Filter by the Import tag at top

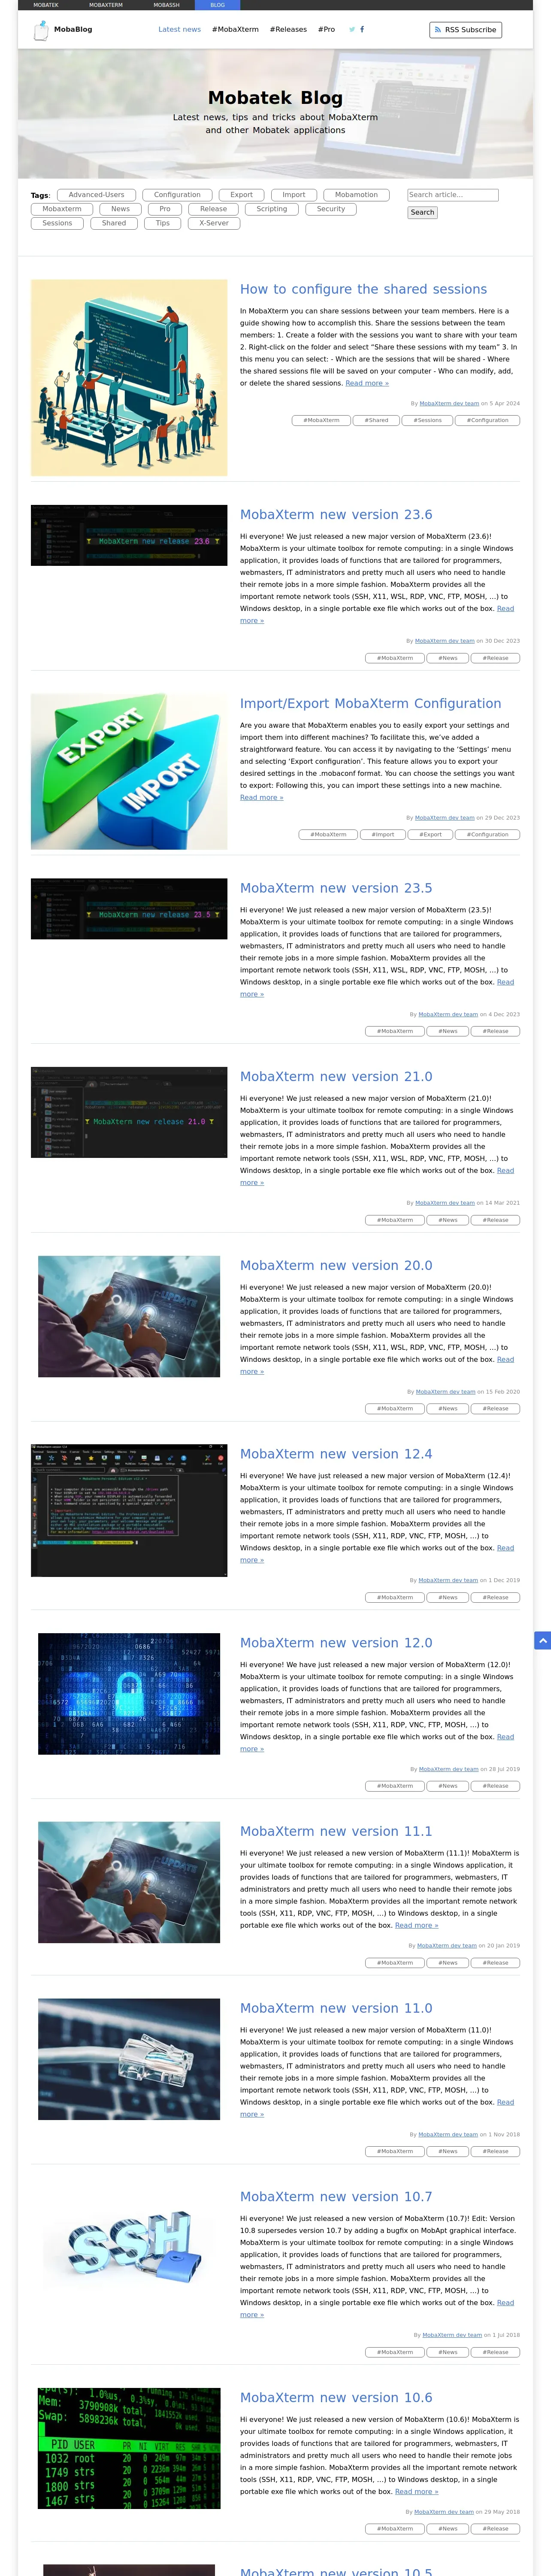click(x=293, y=195)
